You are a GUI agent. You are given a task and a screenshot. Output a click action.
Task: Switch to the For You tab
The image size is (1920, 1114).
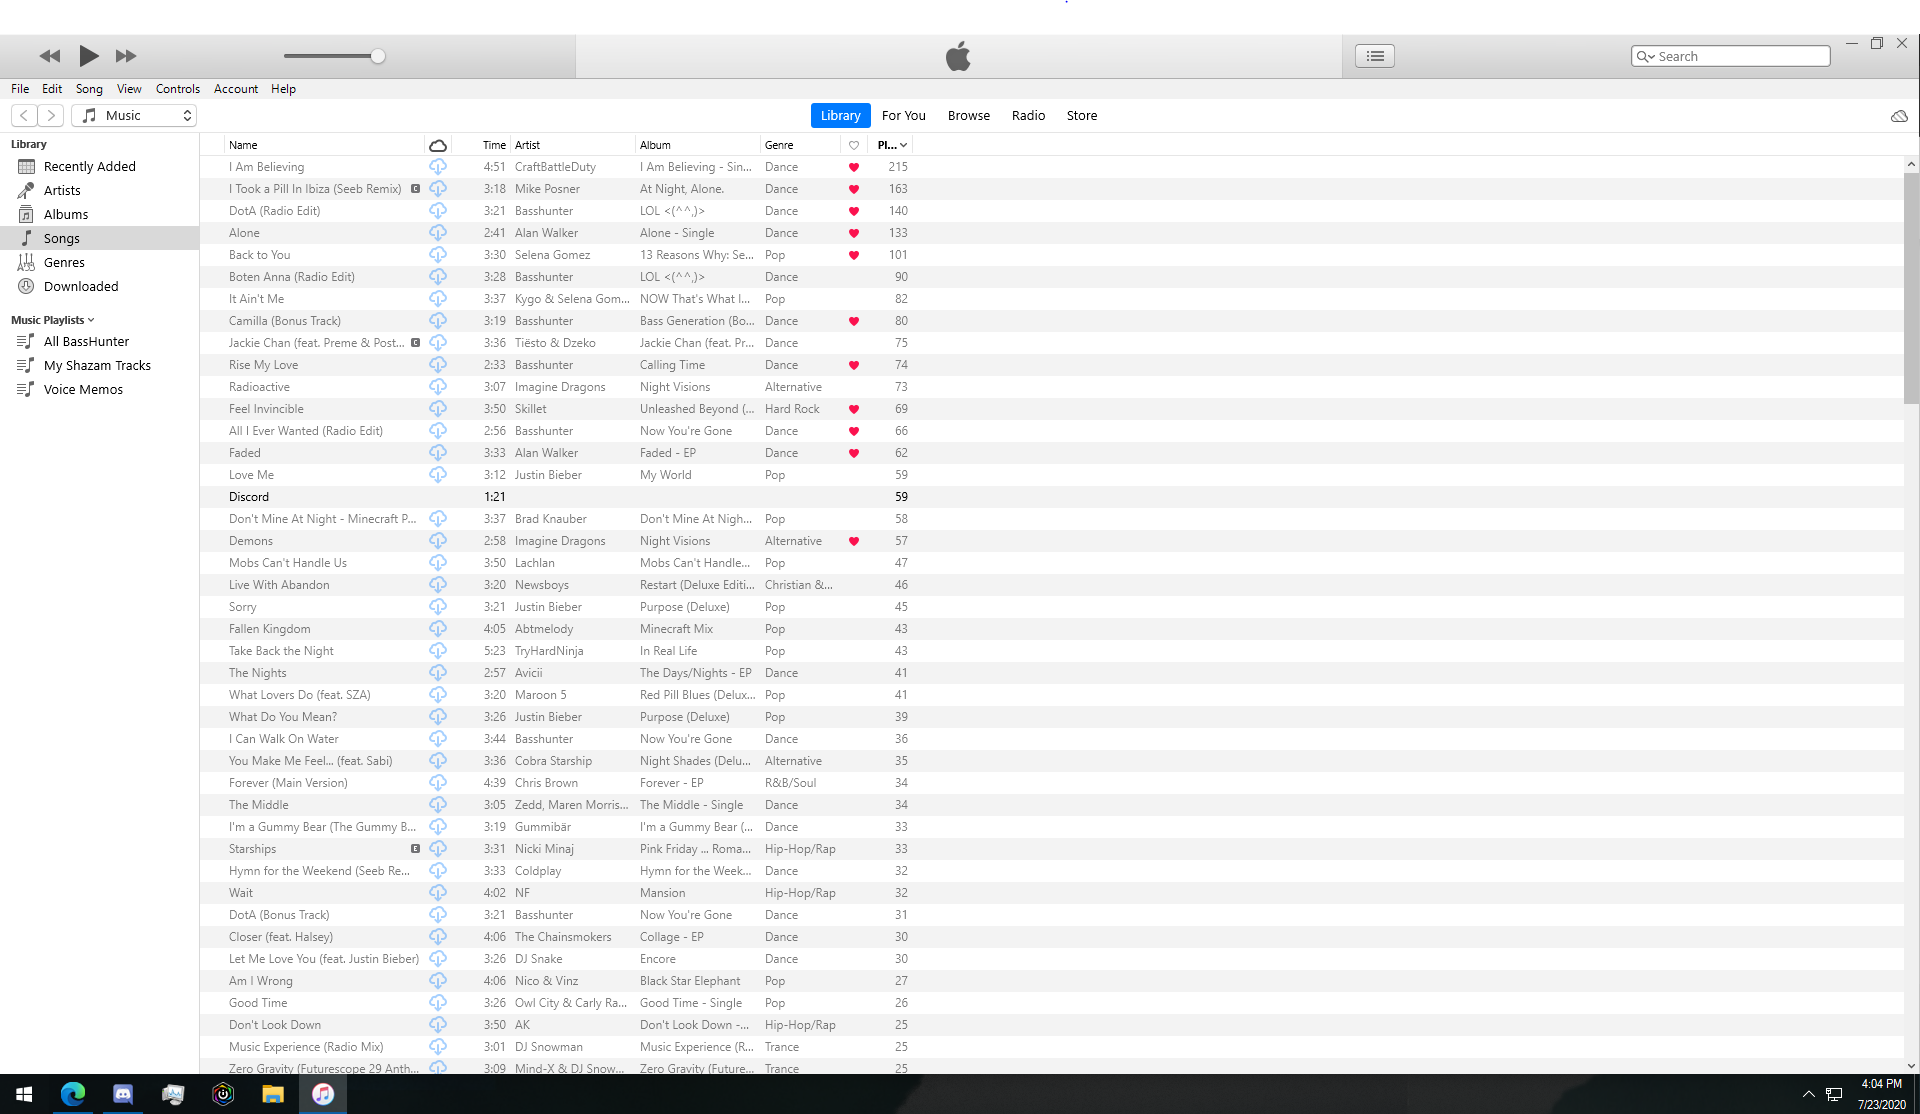point(903,116)
